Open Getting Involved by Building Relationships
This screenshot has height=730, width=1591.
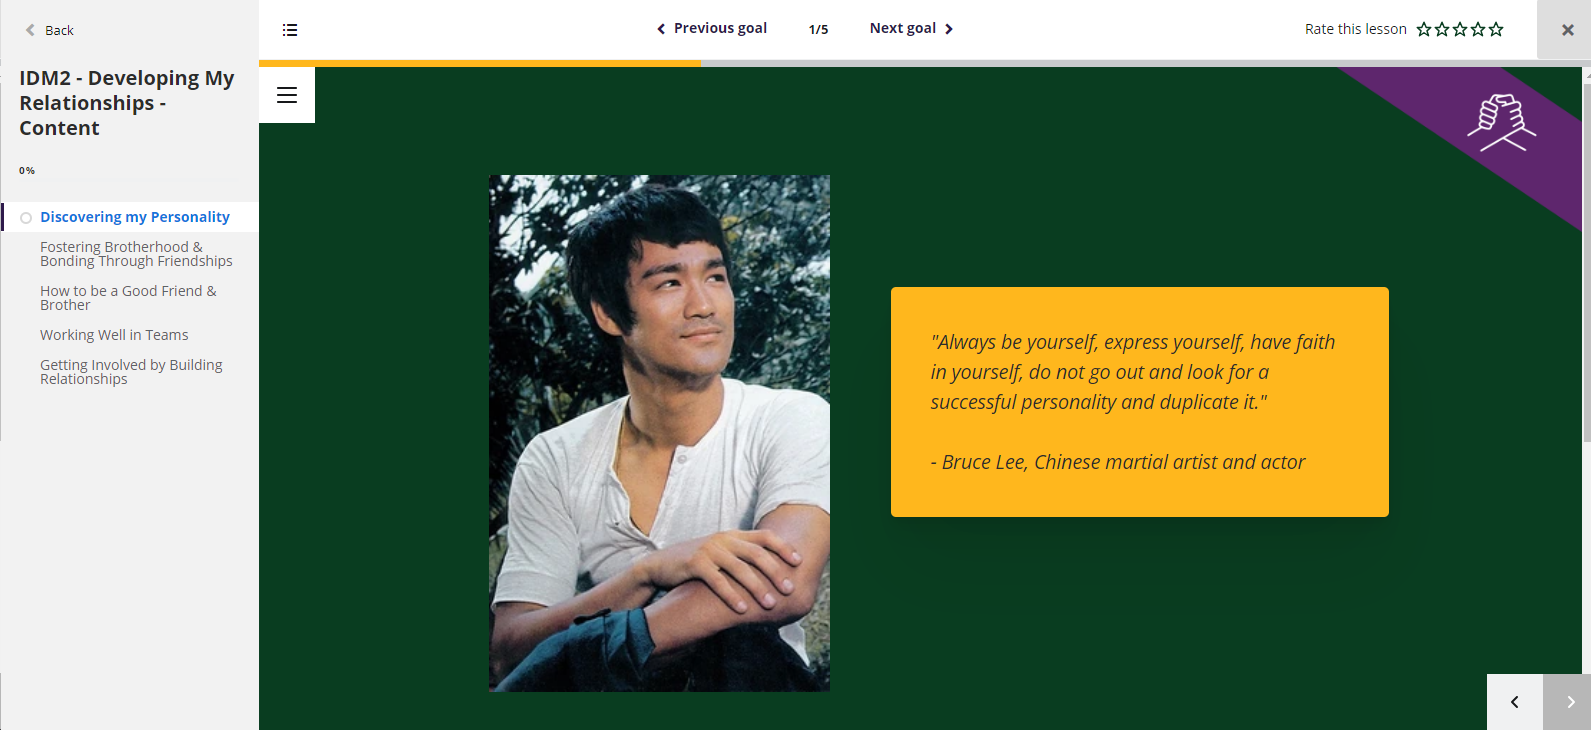click(131, 372)
